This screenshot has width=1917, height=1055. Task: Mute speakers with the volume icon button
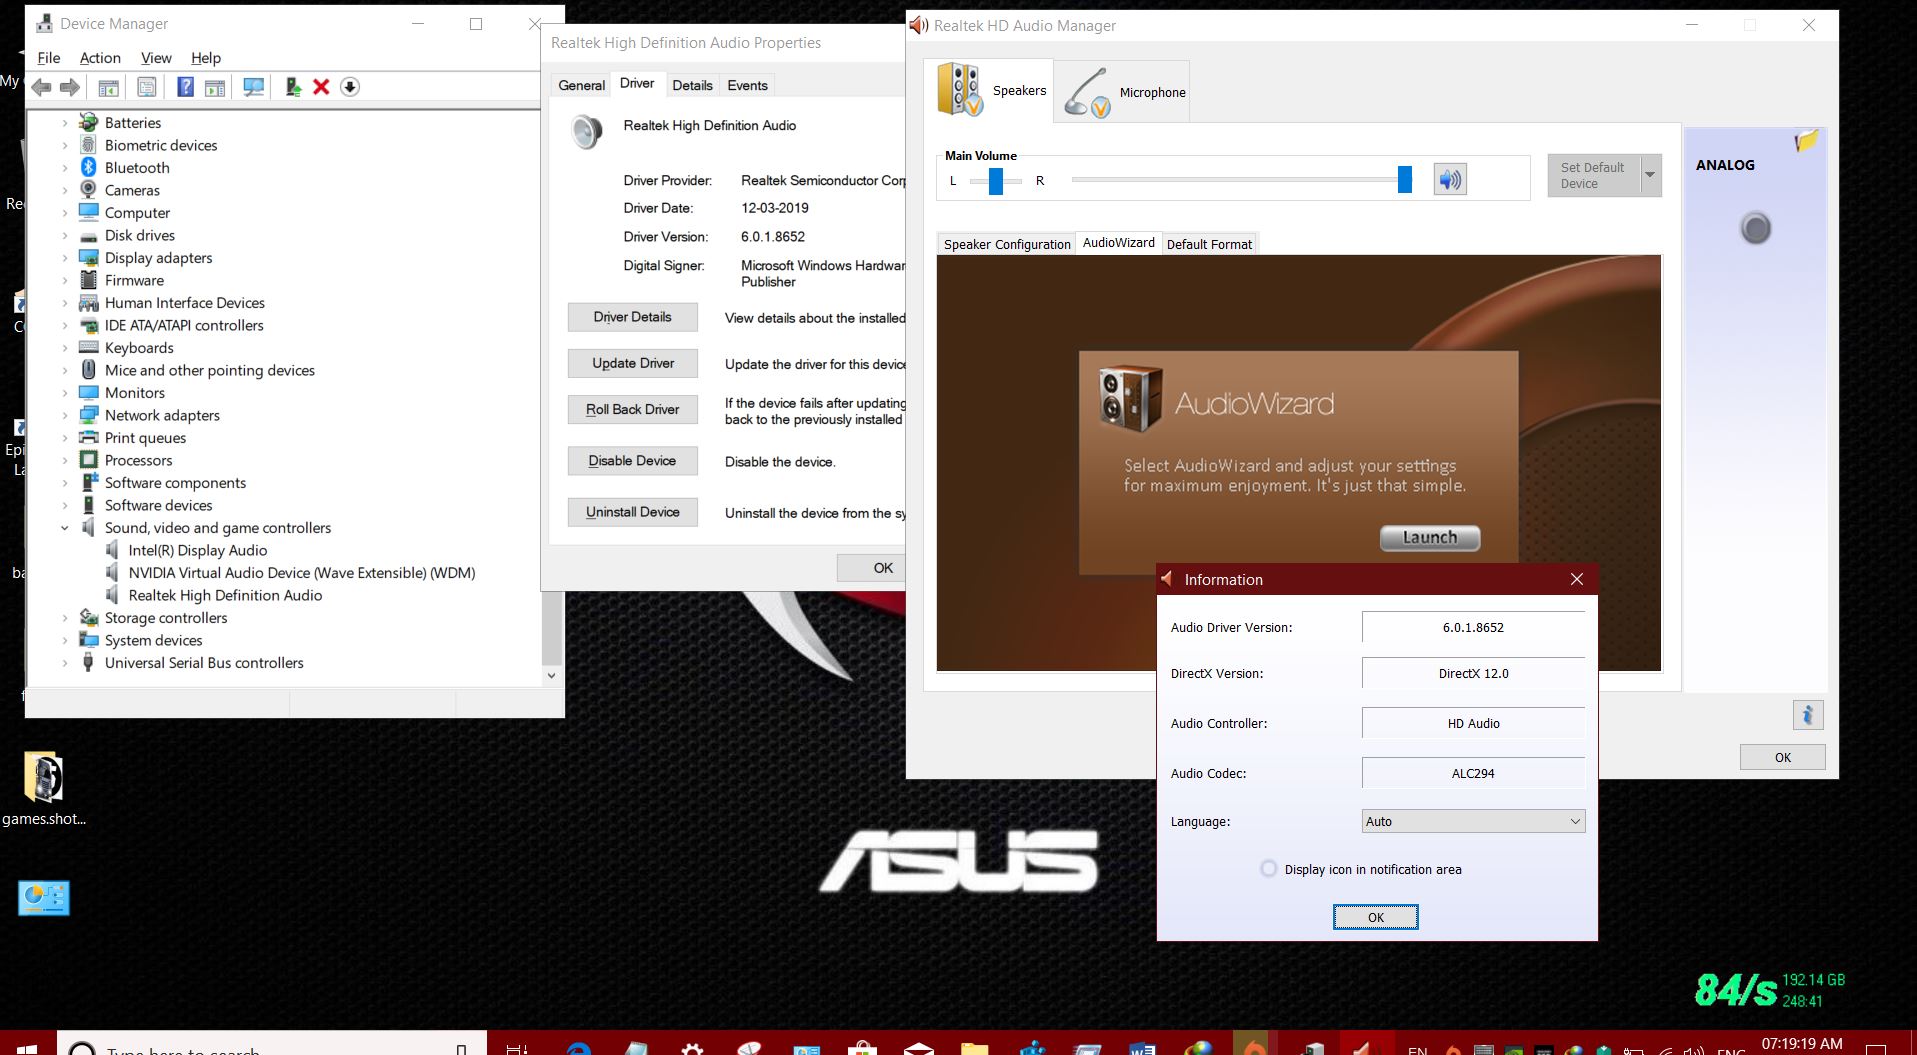[x=1449, y=180]
